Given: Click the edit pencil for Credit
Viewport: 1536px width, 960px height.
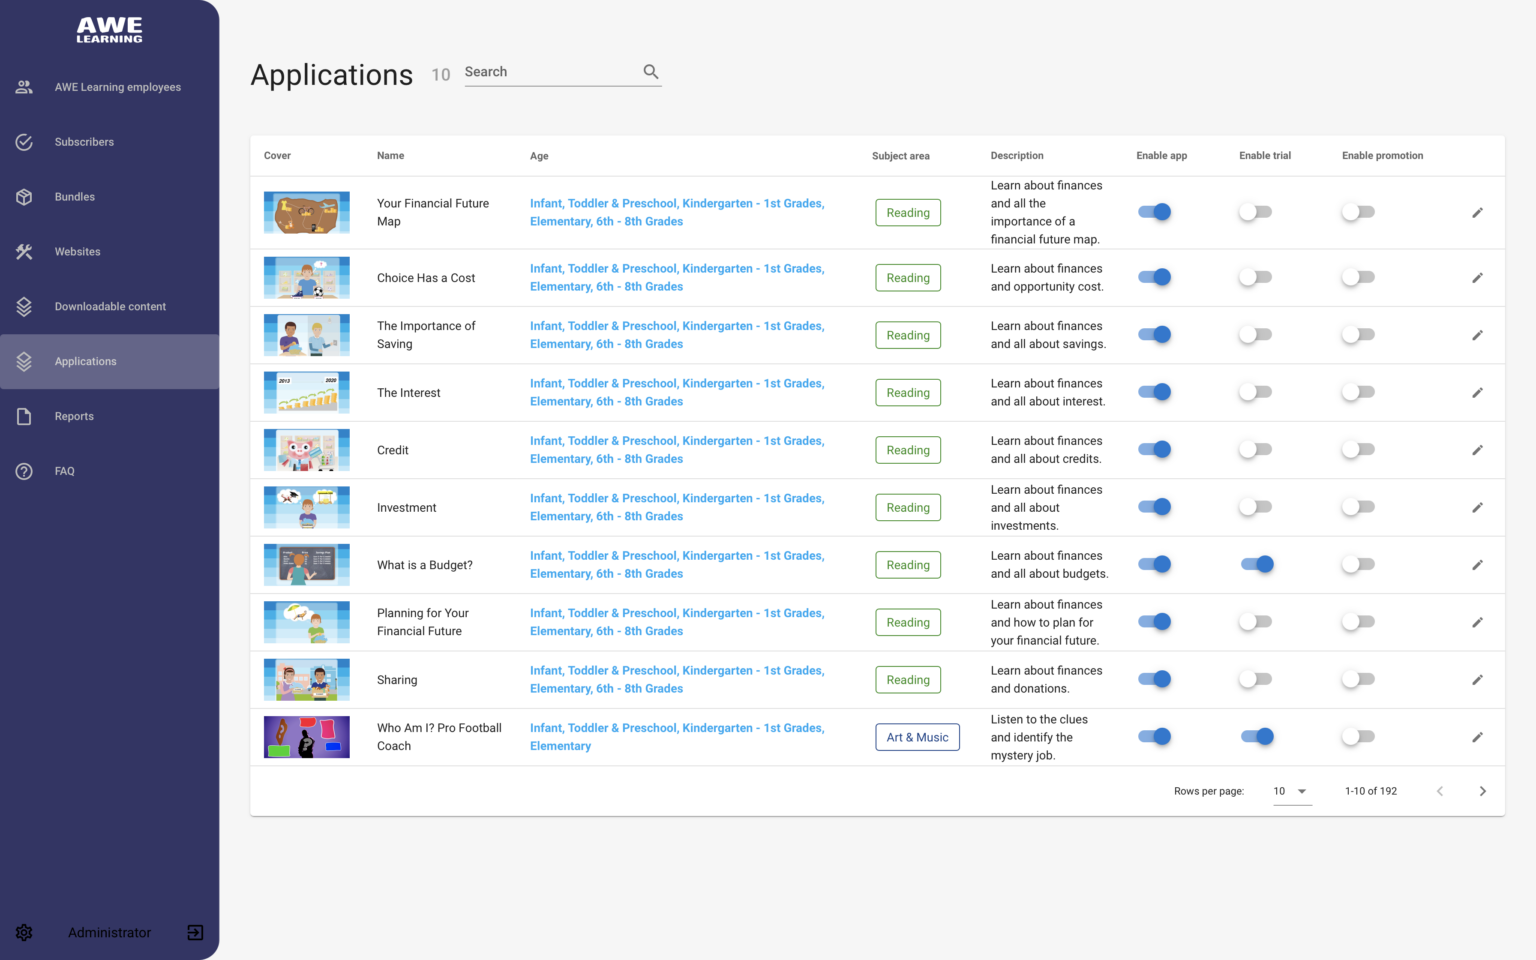Looking at the screenshot, I should click(1477, 450).
